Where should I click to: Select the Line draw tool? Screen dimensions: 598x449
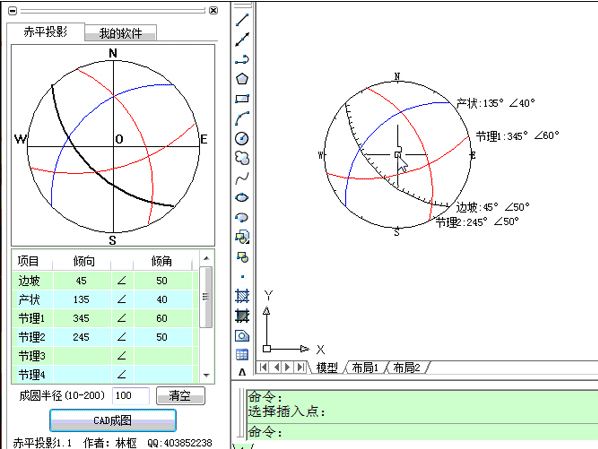242,20
